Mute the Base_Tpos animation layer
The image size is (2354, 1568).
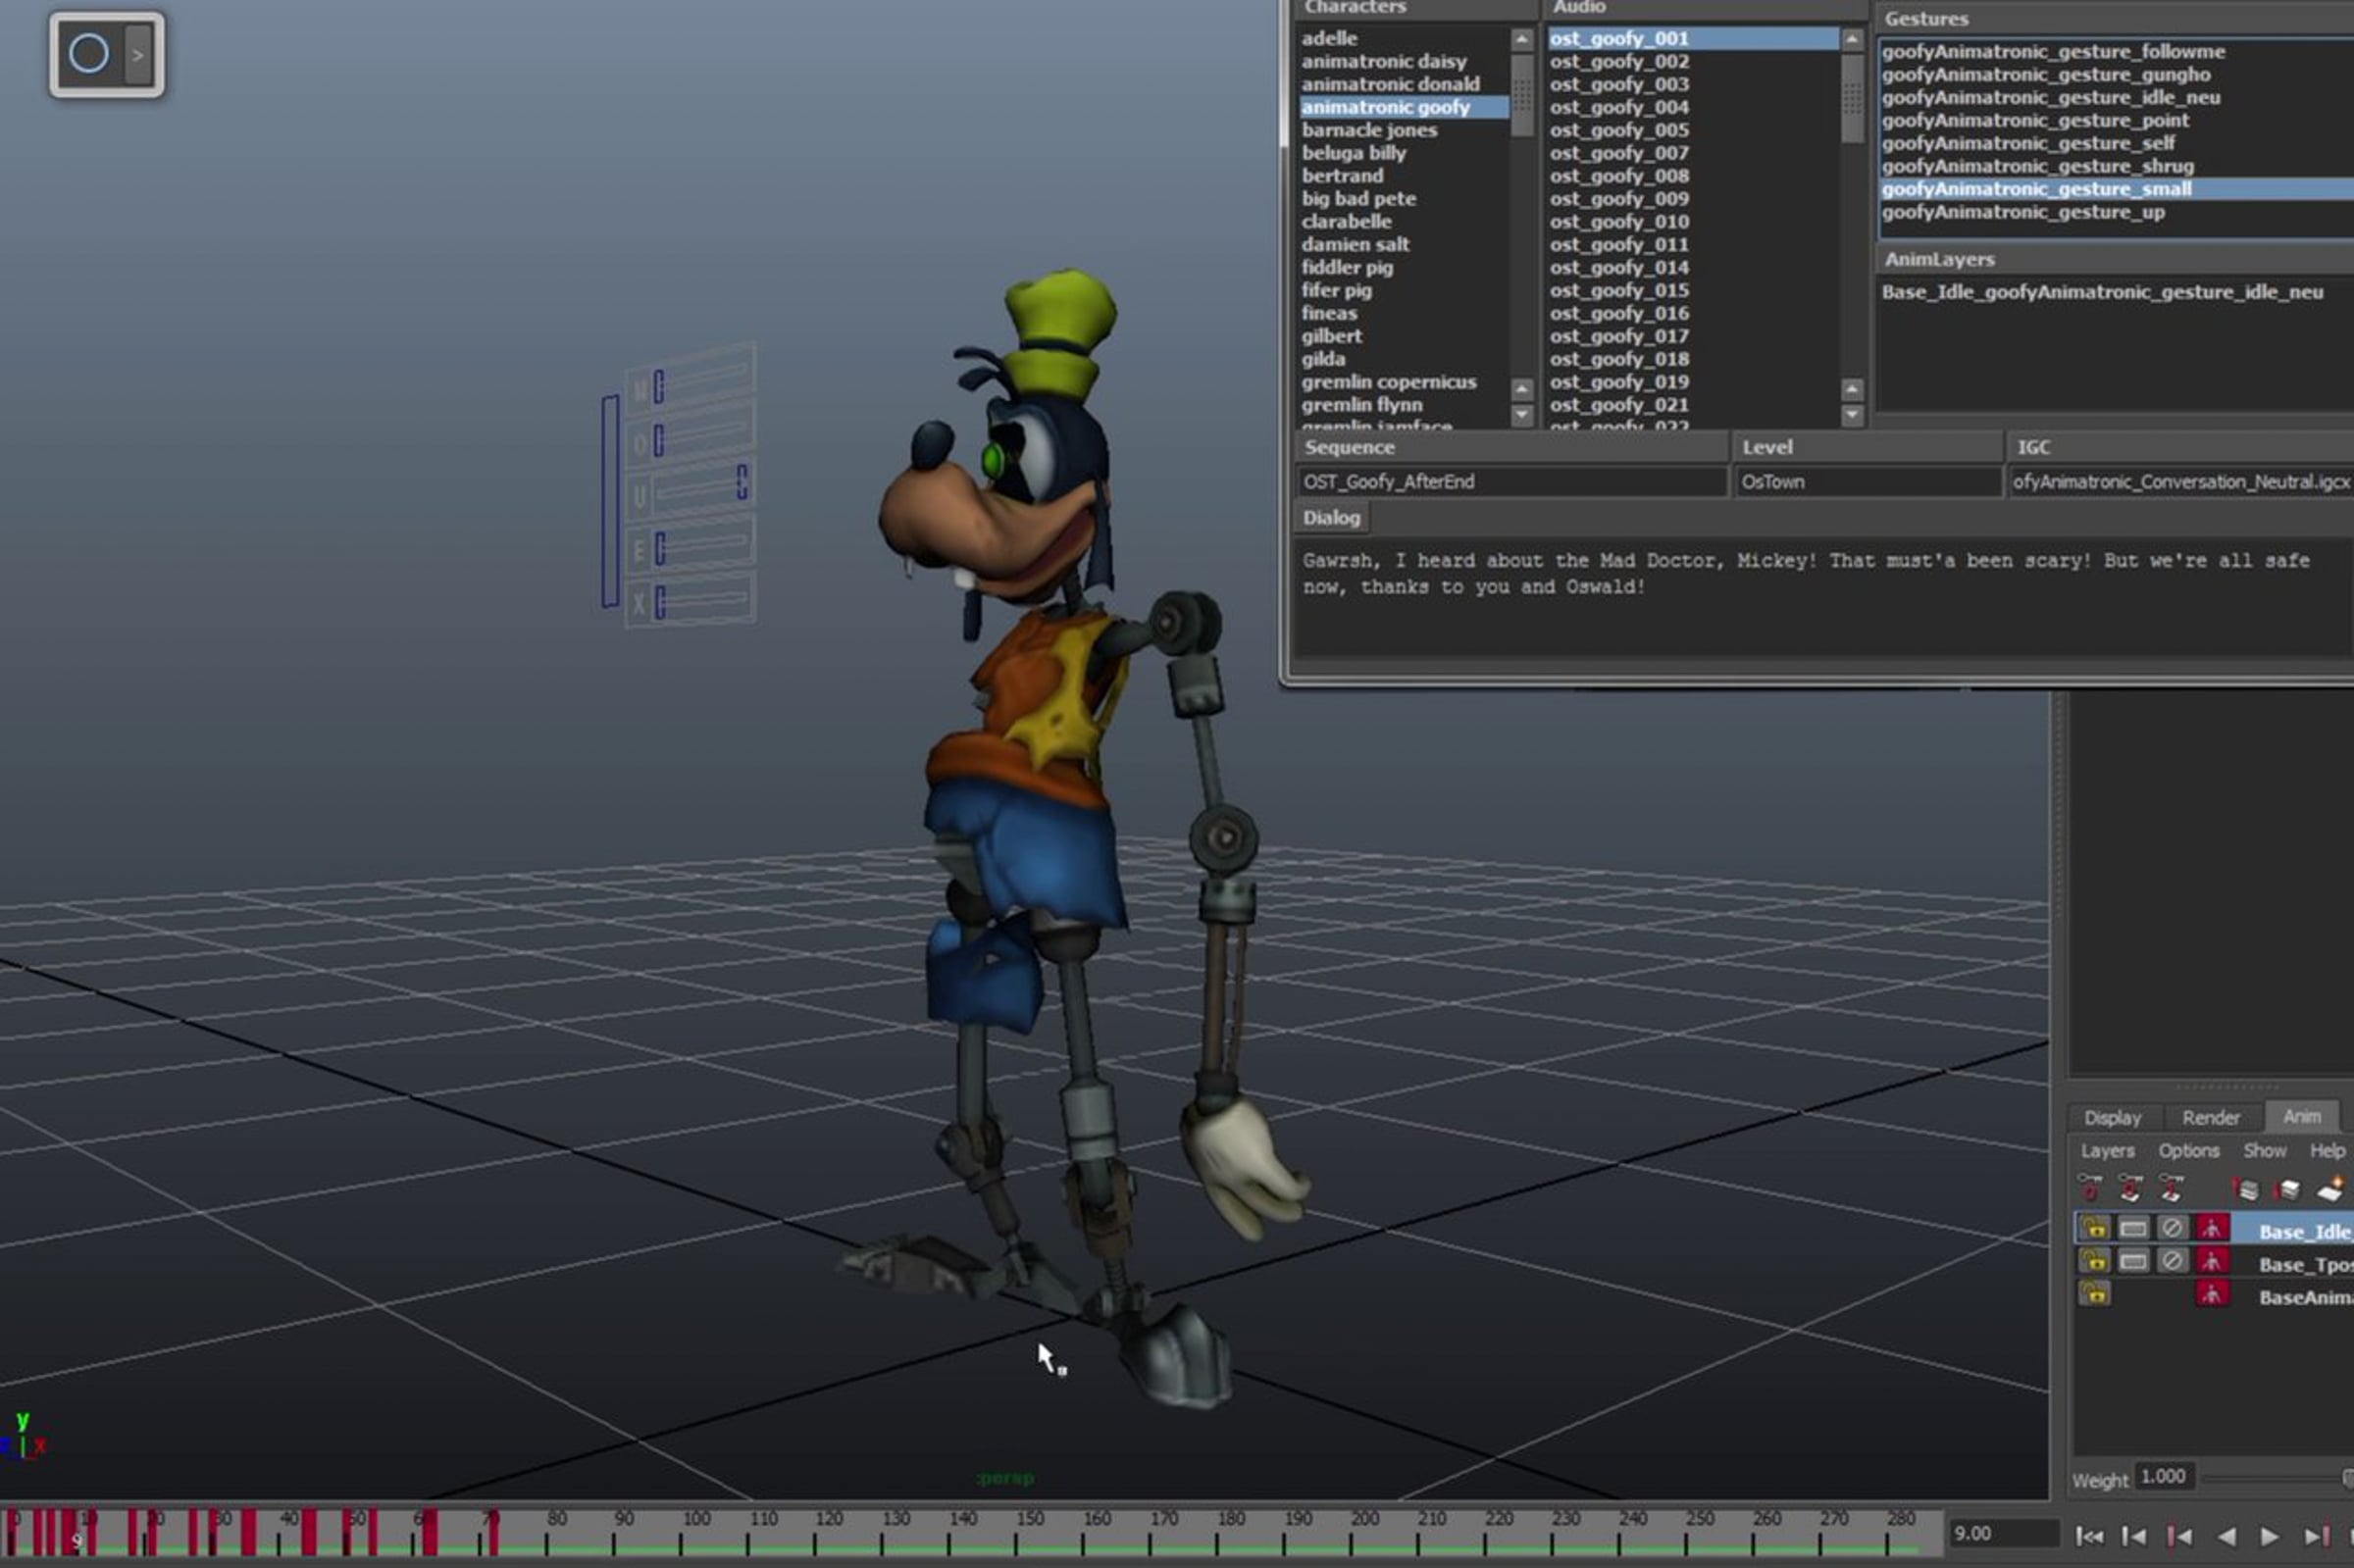(2172, 1261)
